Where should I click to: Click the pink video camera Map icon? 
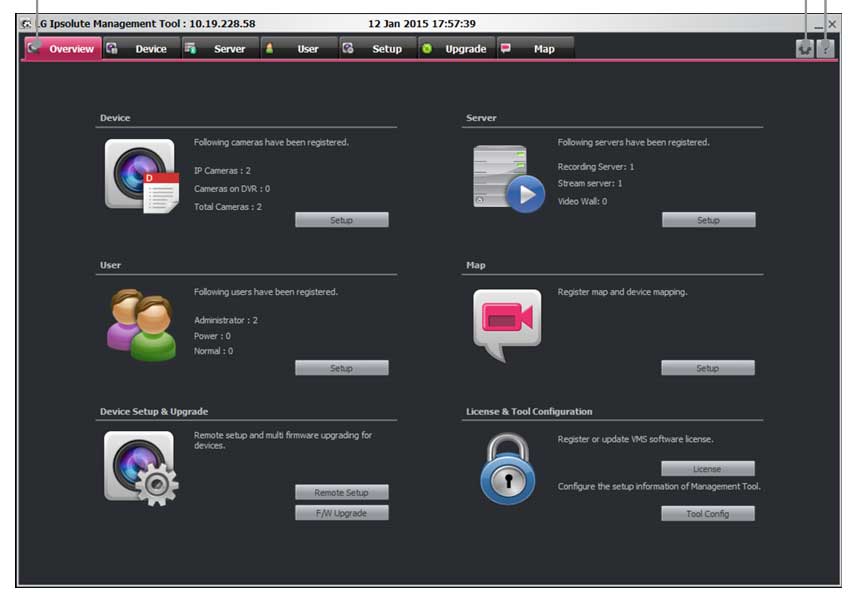pos(507,323)
